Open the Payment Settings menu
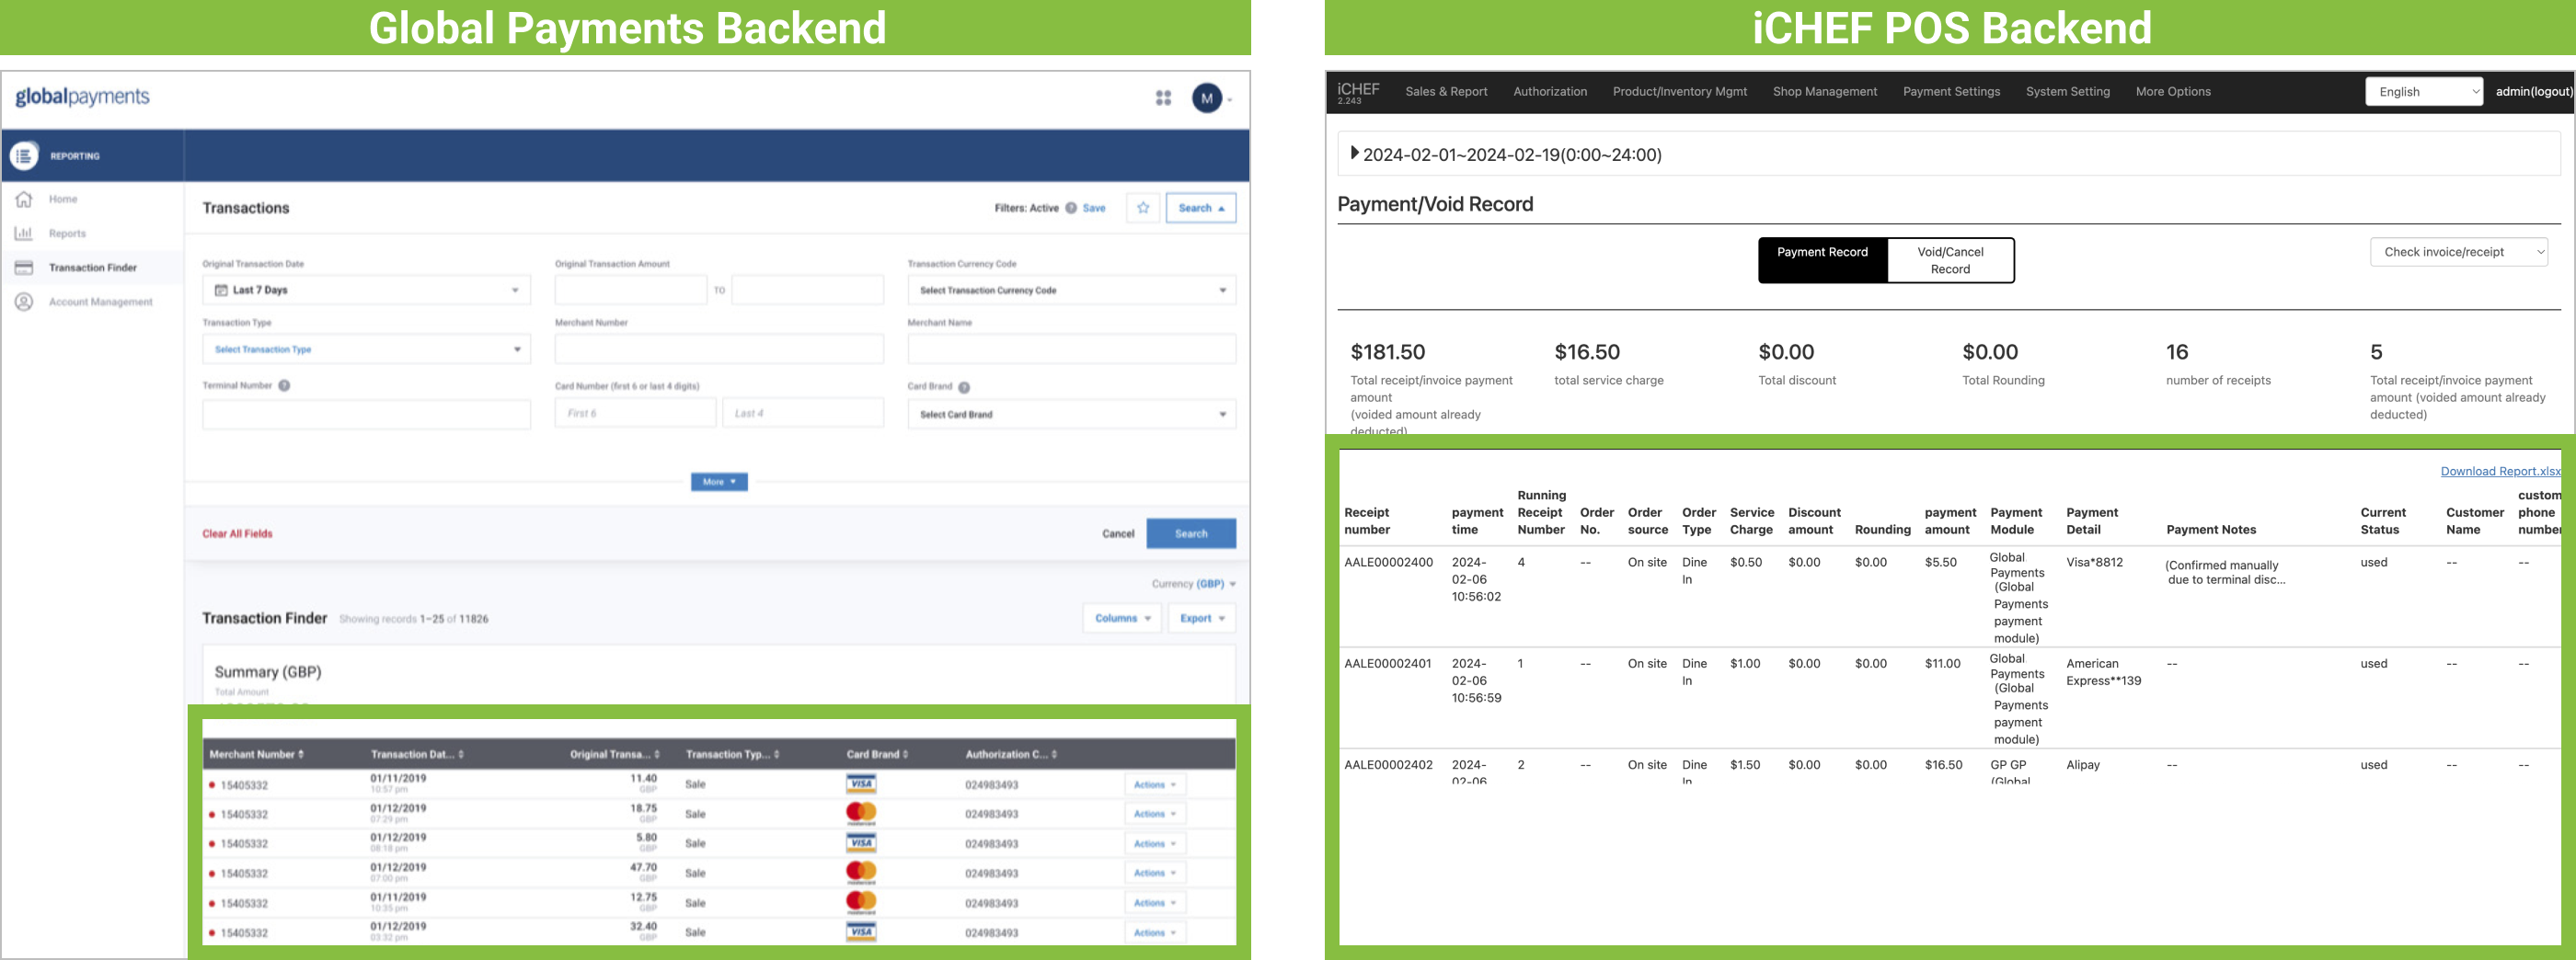Screen dimensions: 2576x960 [x=1951, y=92]
